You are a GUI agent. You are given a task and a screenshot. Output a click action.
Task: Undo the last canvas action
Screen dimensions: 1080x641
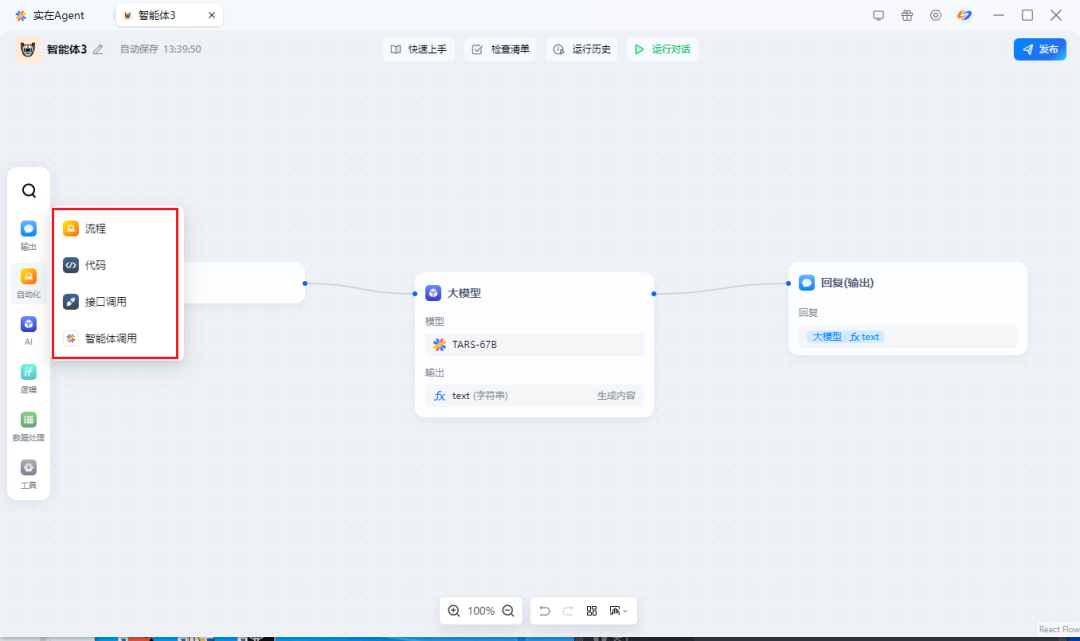tap(544, 611)
